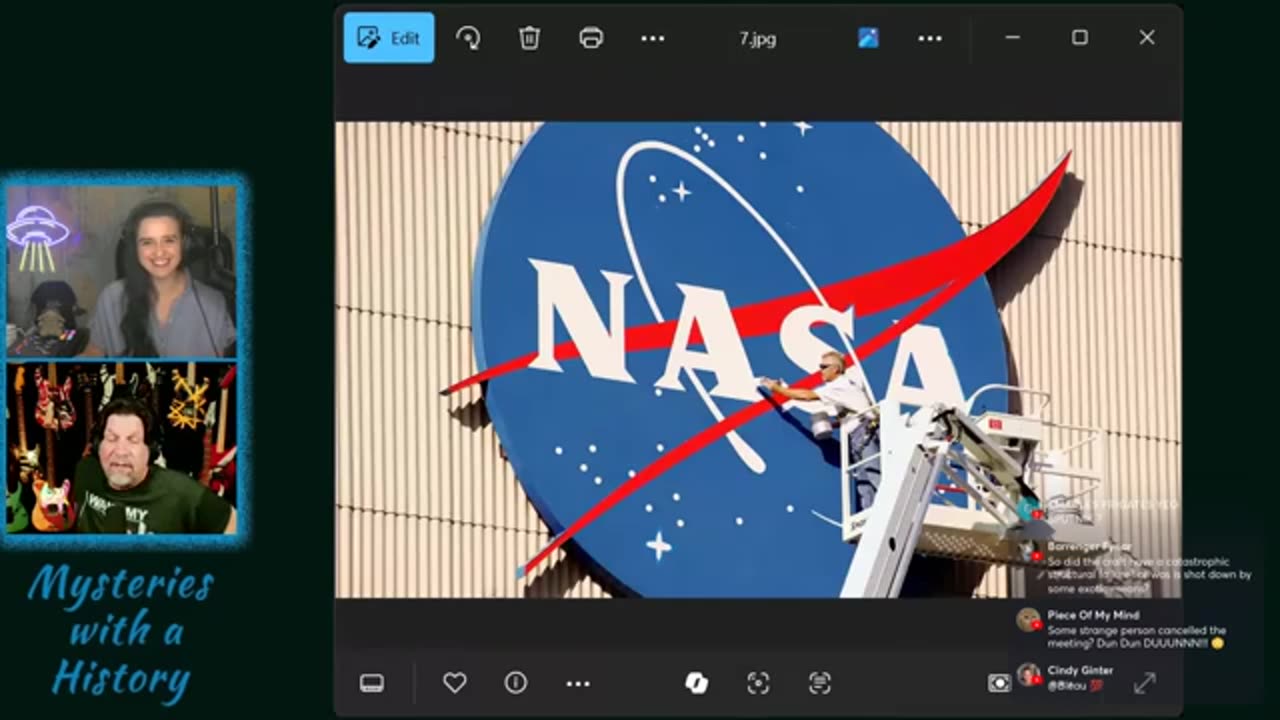Open See more options beside the print icon
Viewport: 1280px width, 720px height.
pos(652,38)
